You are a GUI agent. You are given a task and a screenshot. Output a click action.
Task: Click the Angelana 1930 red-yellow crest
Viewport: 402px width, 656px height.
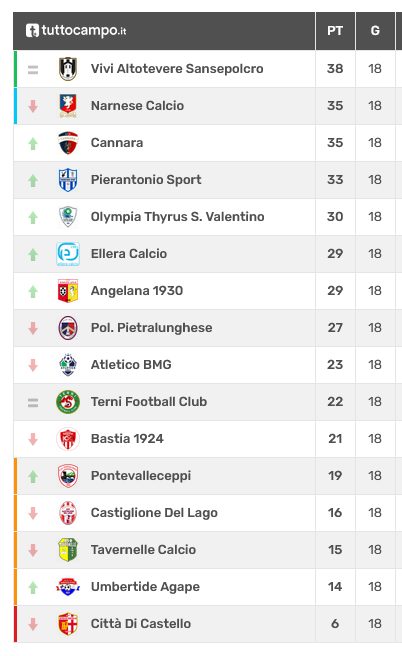point(68,291)
